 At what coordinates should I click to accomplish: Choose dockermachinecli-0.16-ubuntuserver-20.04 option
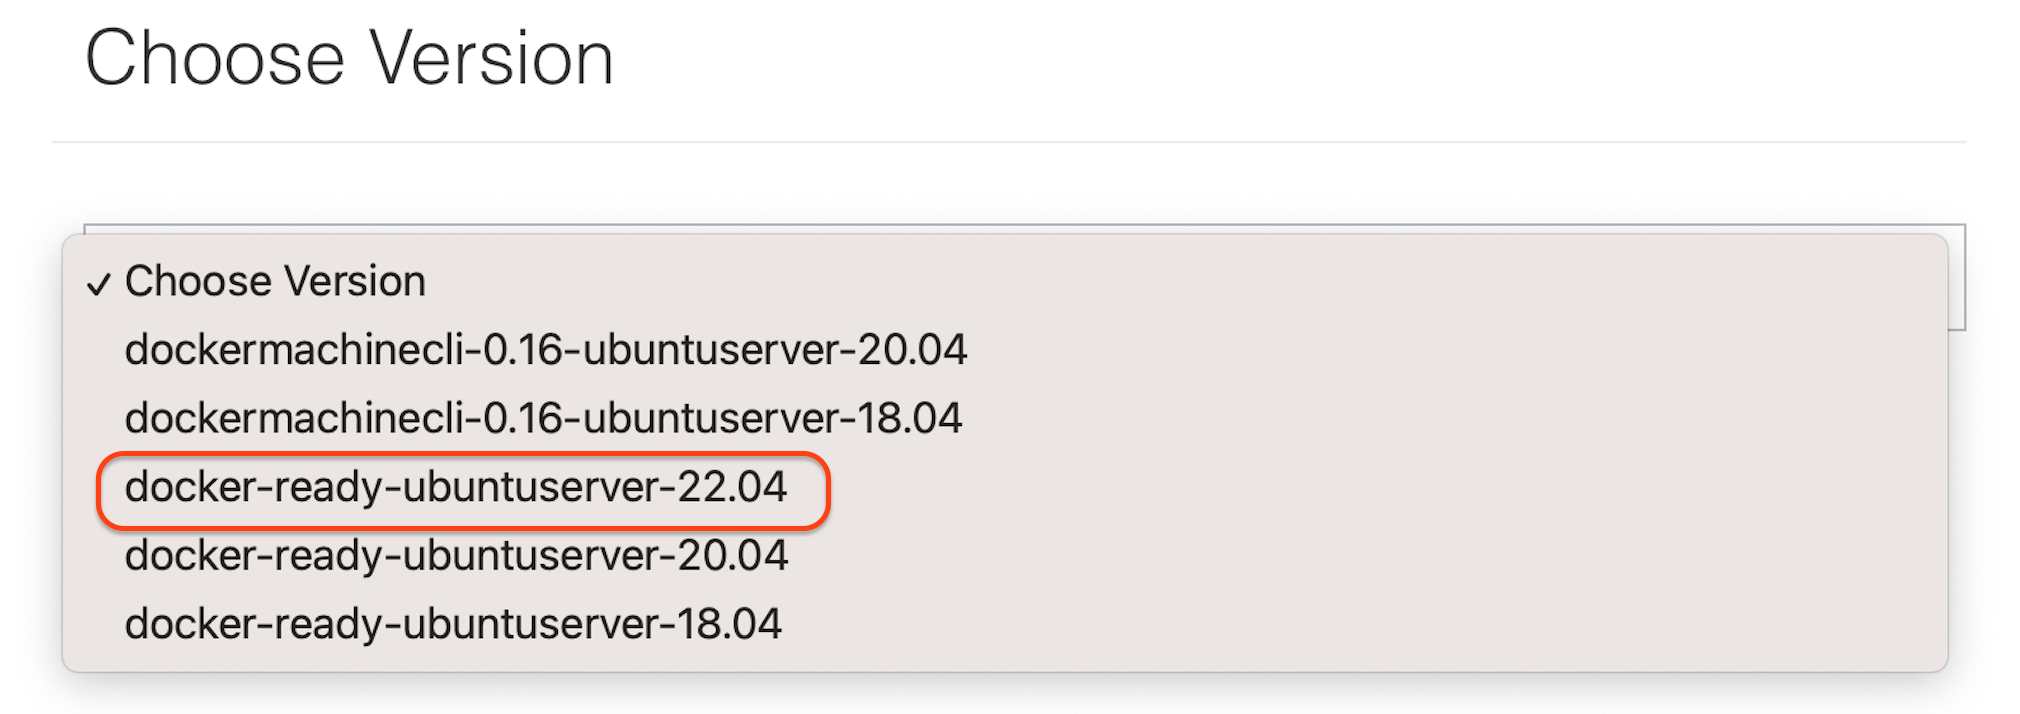pos(546,350)
